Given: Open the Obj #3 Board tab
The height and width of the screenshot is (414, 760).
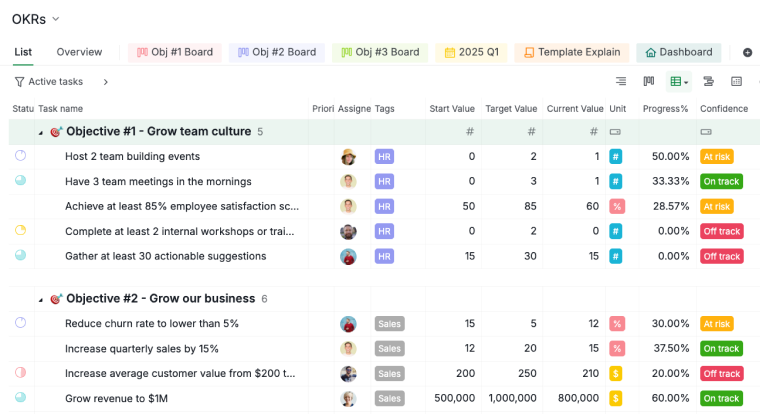Looking at the screenshot, I should point(380,52).
